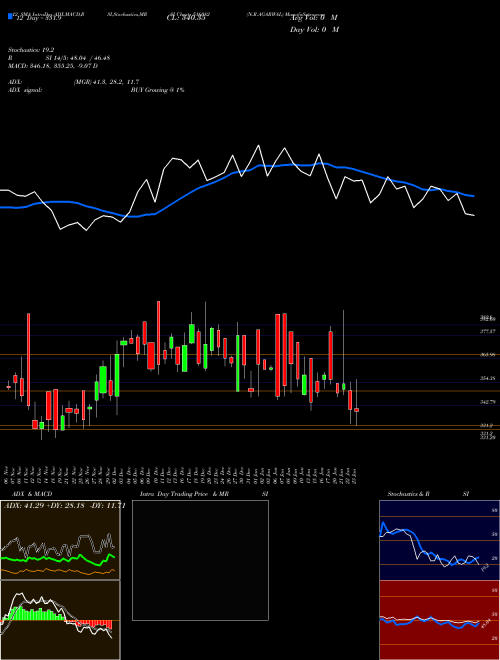Click the empty Intra Day Trading Price panel

pos(200,560)
